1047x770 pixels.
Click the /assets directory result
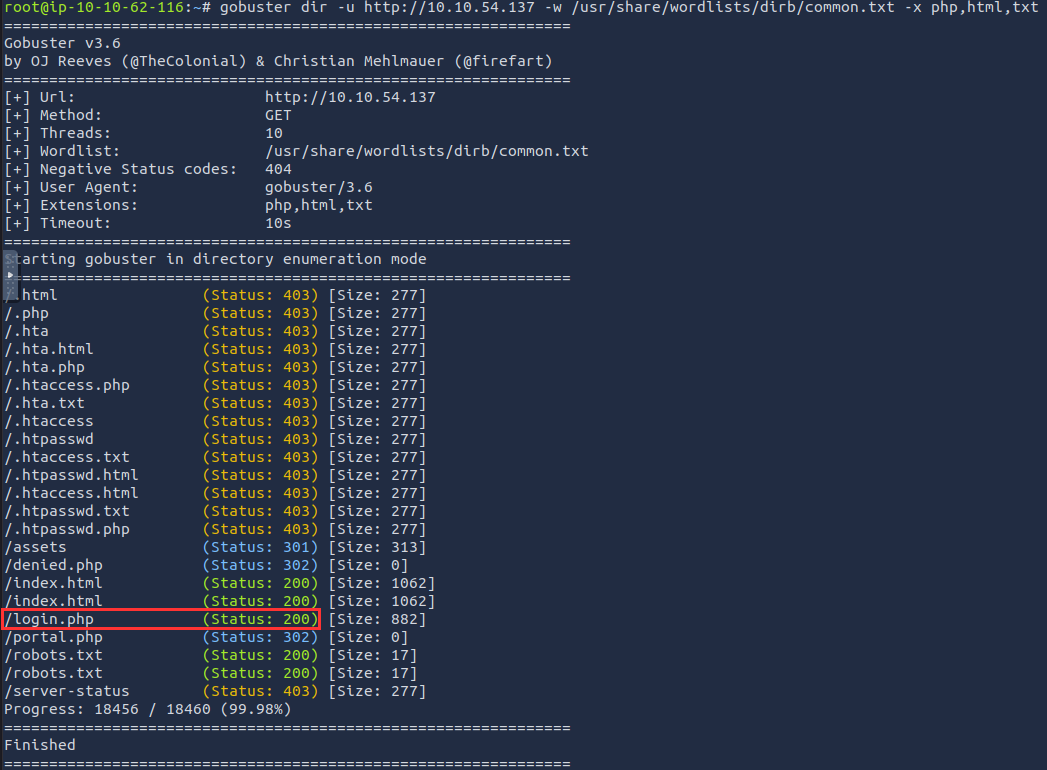tap(36, 547)
